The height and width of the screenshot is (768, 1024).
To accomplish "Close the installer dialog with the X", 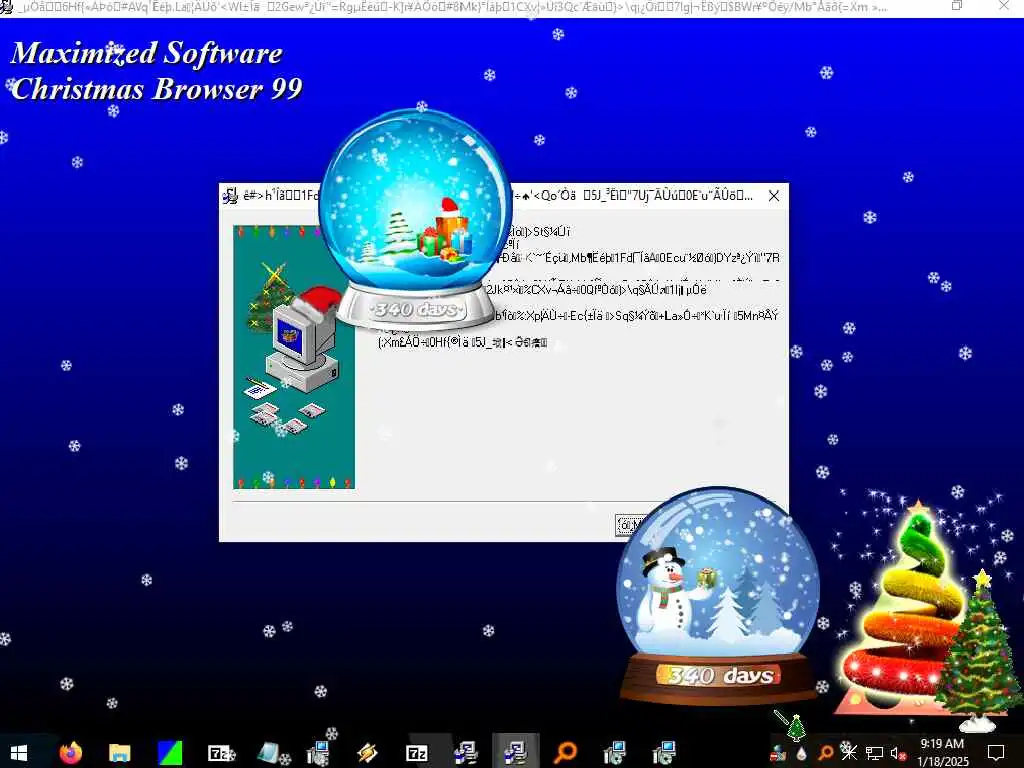I will pos(774,196).
